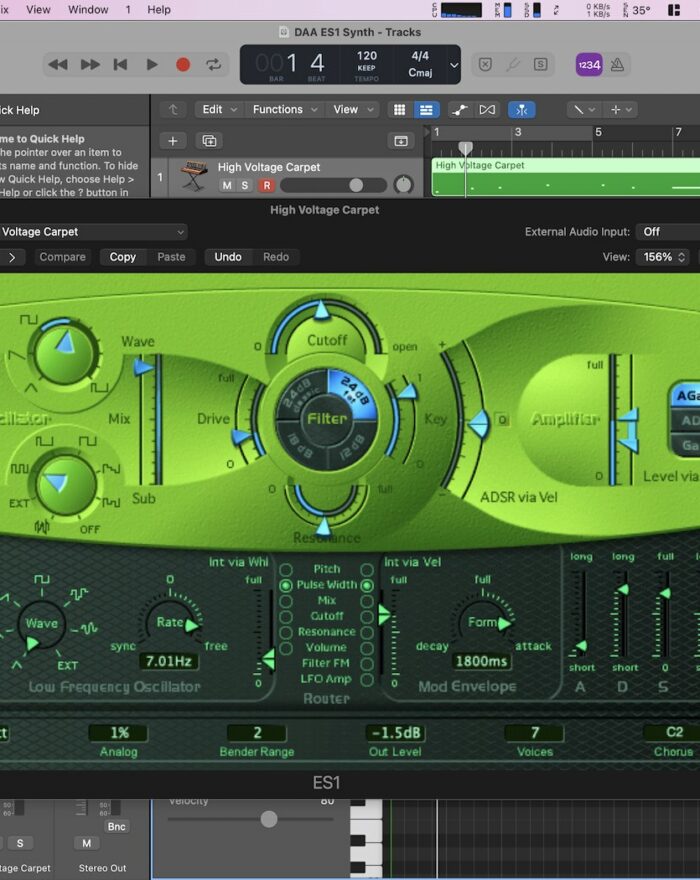The height and width of the screenshot is (880, 700).
Task: Mute the High Voltage Carpet track
Action: (x=227, y=185)
